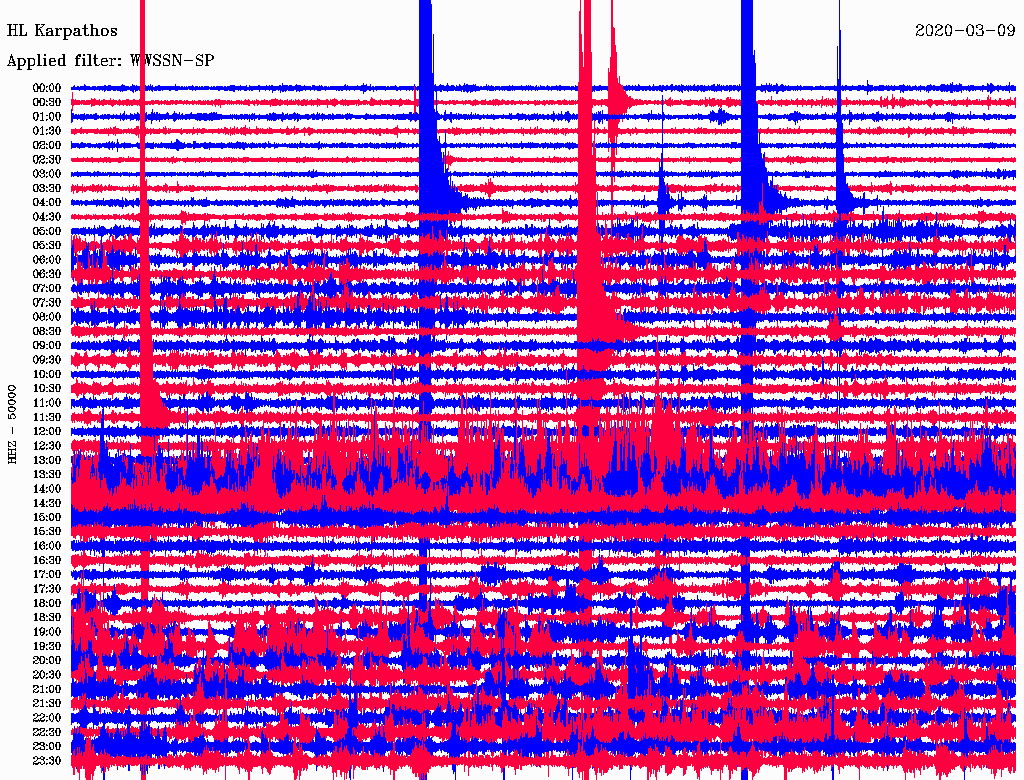Select the 12:30 time label
Viewport: 1024px width, 780px height.
pyautogui.click(x=47, y=446)
